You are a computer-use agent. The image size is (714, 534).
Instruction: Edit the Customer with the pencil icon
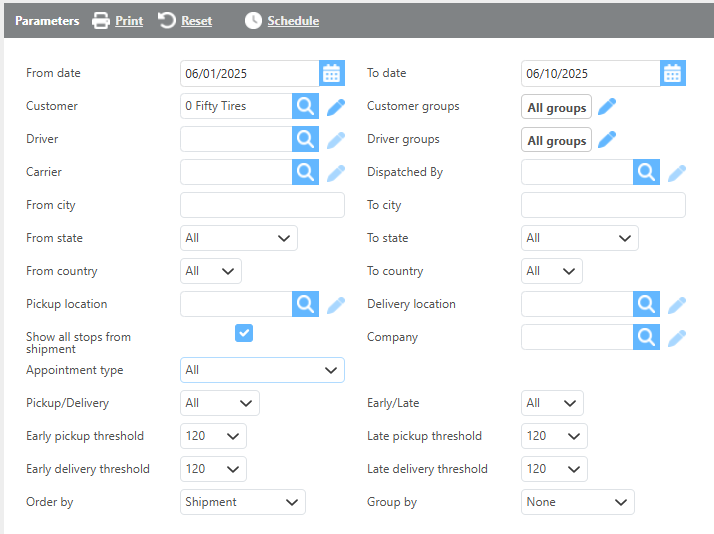click(x=336, y=106)
